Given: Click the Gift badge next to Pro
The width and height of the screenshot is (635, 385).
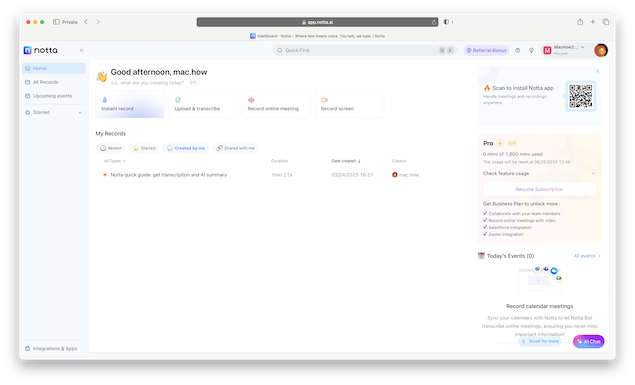Looking at the screenshot, I should tap(512, 143).
